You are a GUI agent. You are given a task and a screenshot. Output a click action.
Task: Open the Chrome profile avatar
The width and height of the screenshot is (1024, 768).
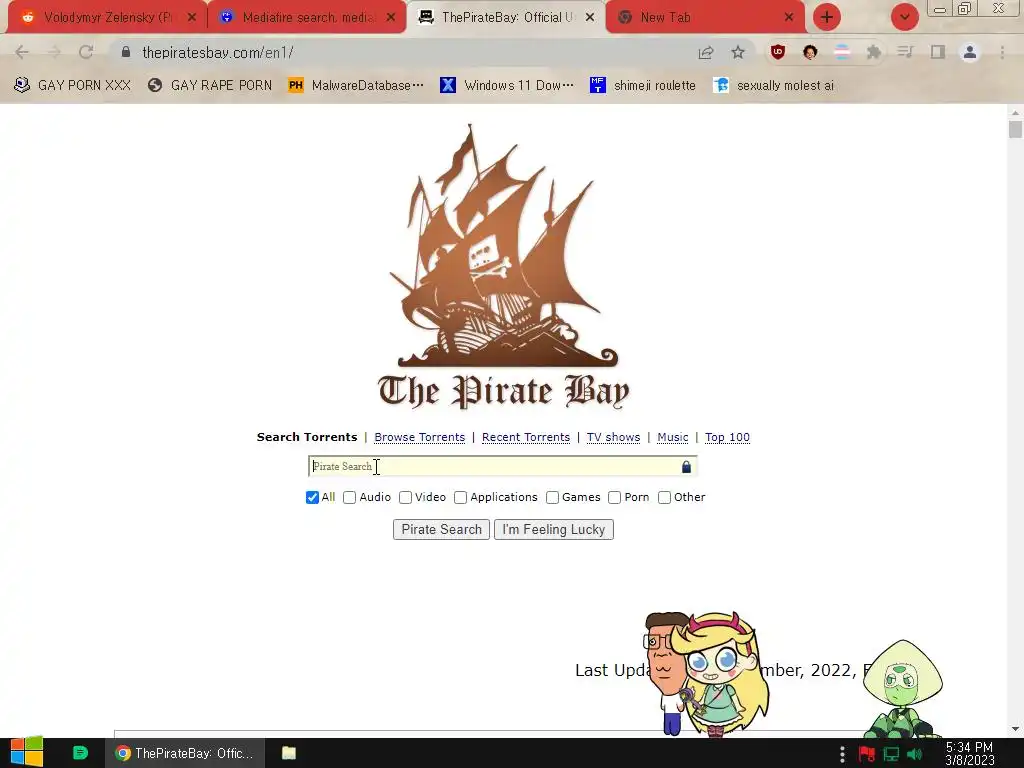point(970,52)
